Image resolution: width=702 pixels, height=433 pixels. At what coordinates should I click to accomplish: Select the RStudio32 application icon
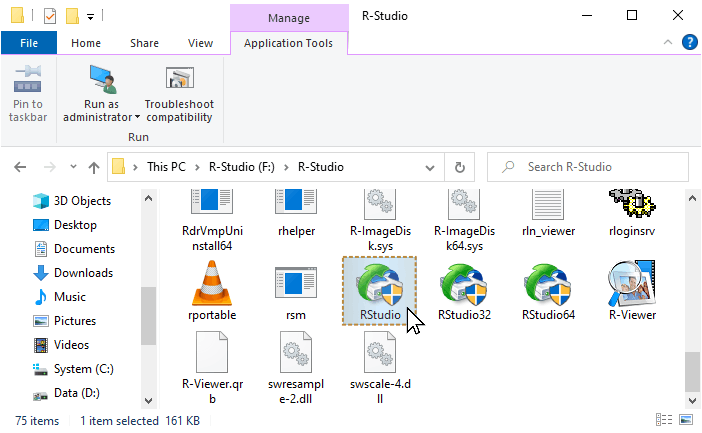click(x=464, y=285)
